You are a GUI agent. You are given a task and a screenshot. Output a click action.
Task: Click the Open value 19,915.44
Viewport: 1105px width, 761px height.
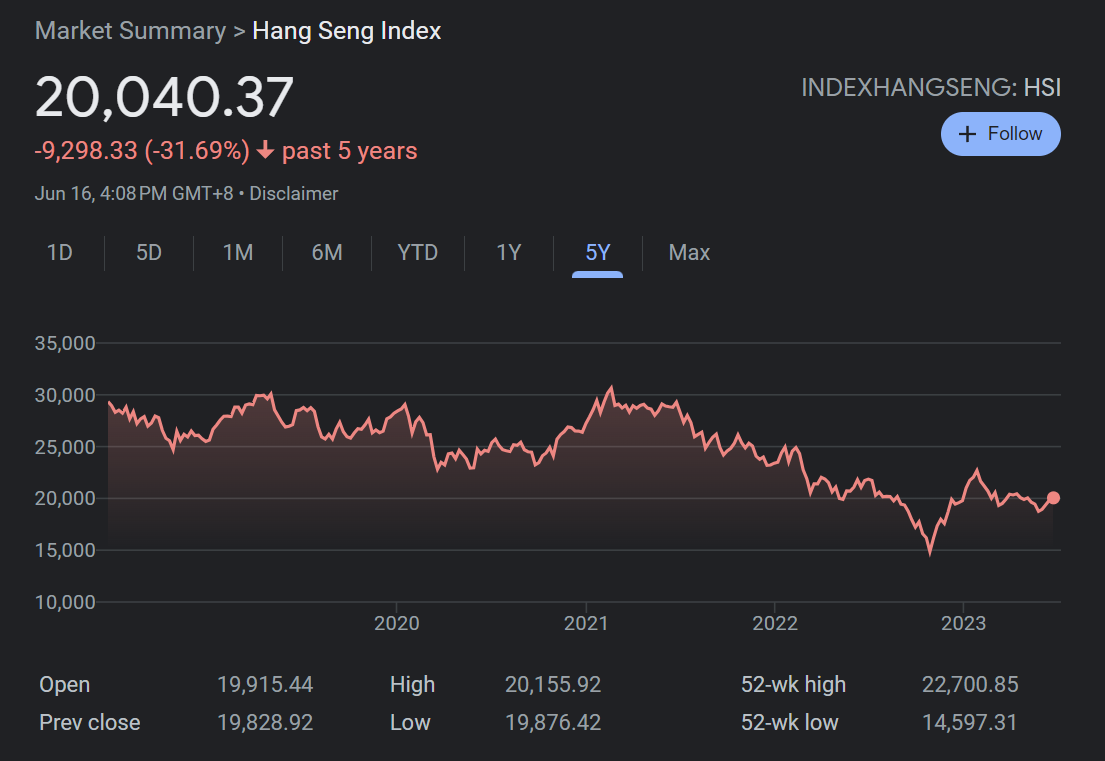(x=265, y=684)
